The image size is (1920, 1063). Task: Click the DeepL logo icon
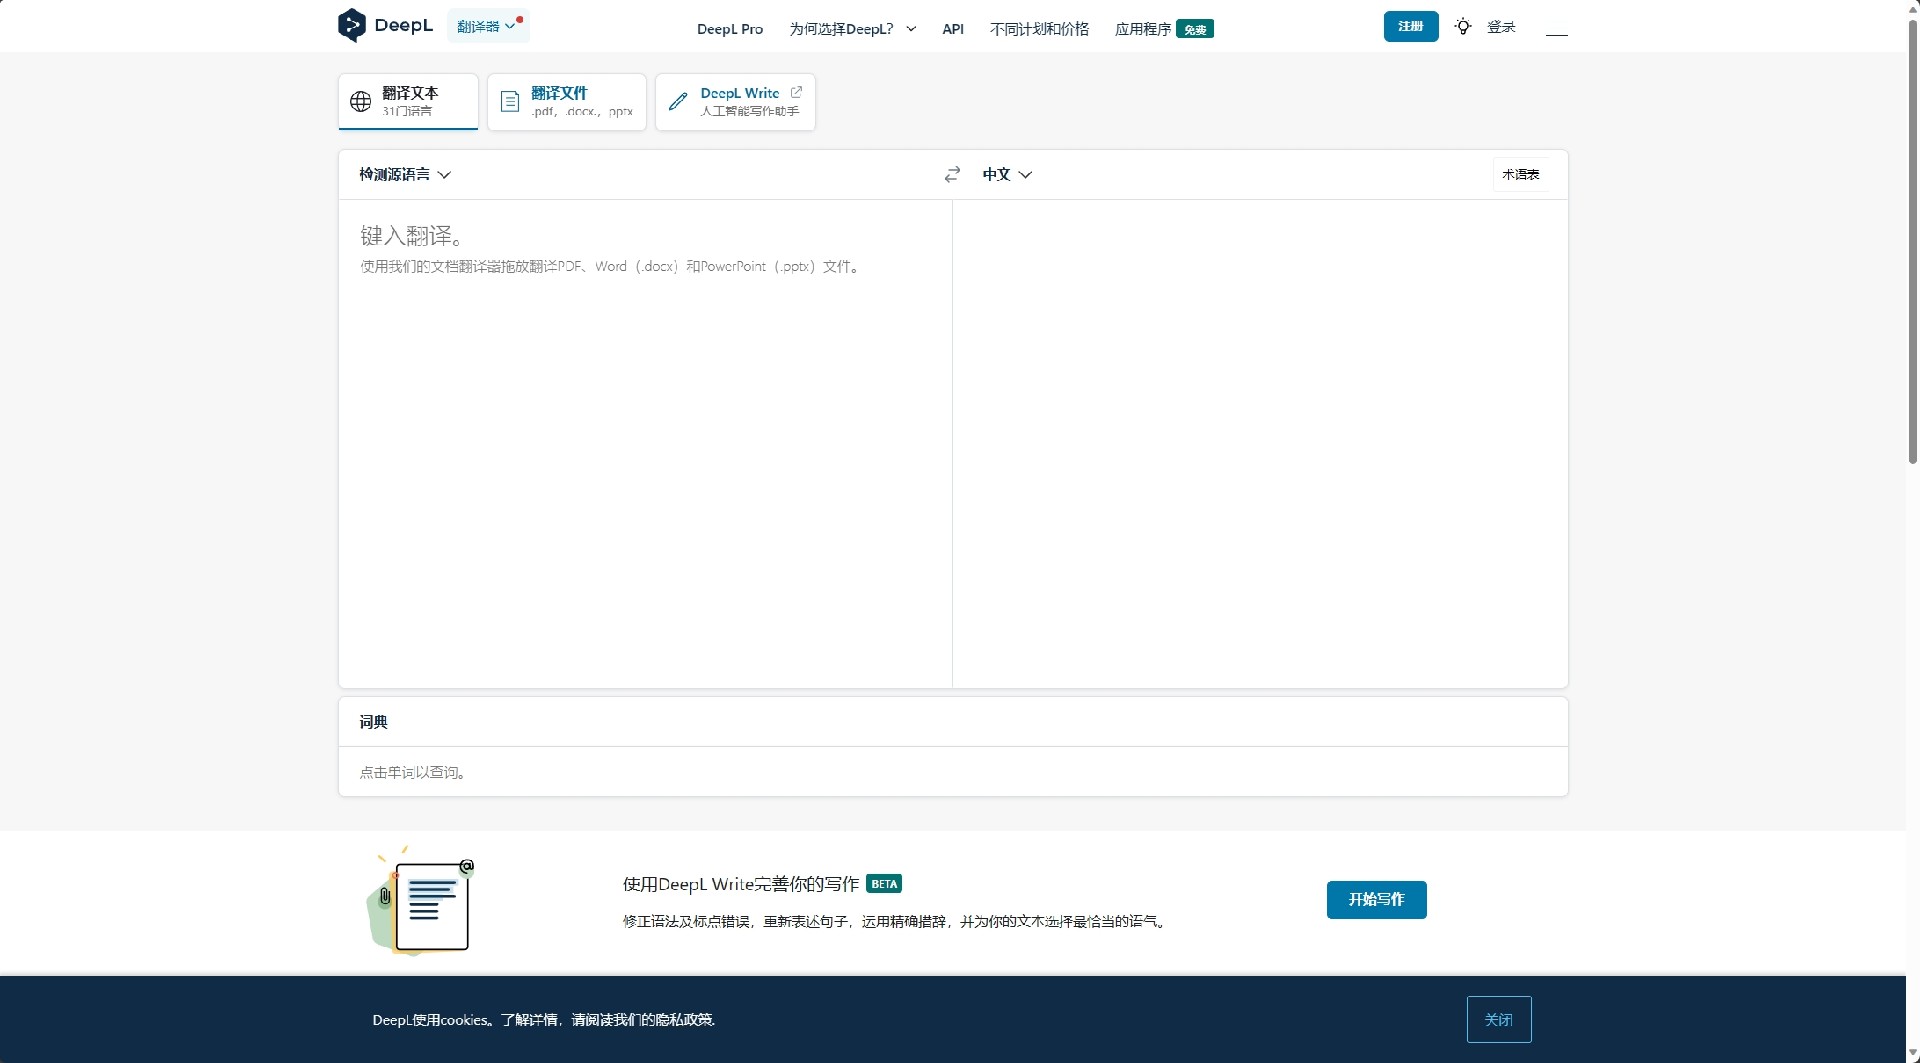pos(351,25)
